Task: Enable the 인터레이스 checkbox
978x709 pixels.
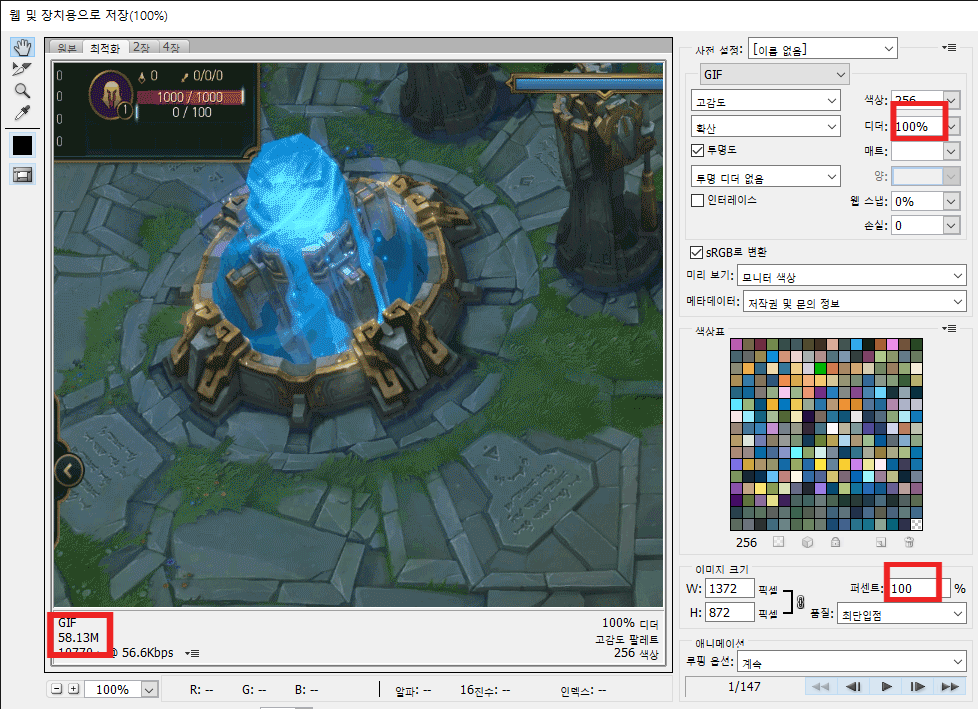Action: 697,200
